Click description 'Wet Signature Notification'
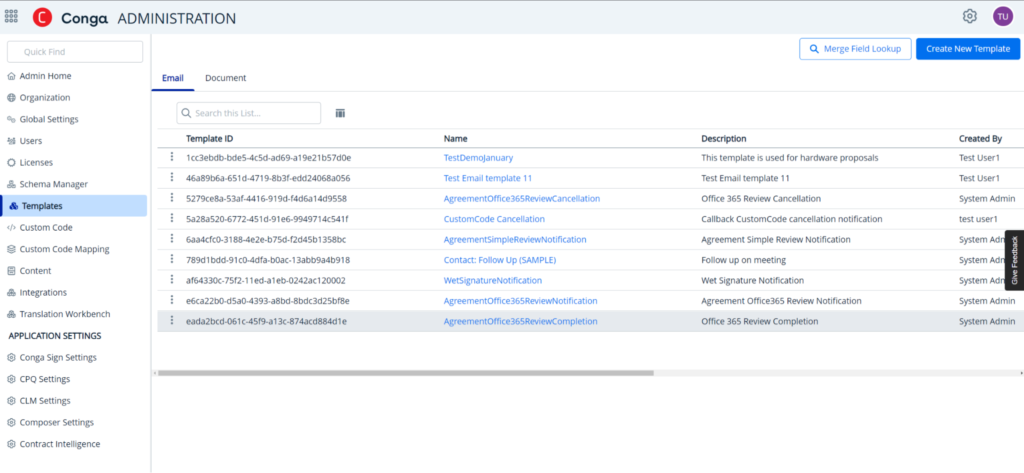This screenshot has height=473, width=1024. pos(752,280)
